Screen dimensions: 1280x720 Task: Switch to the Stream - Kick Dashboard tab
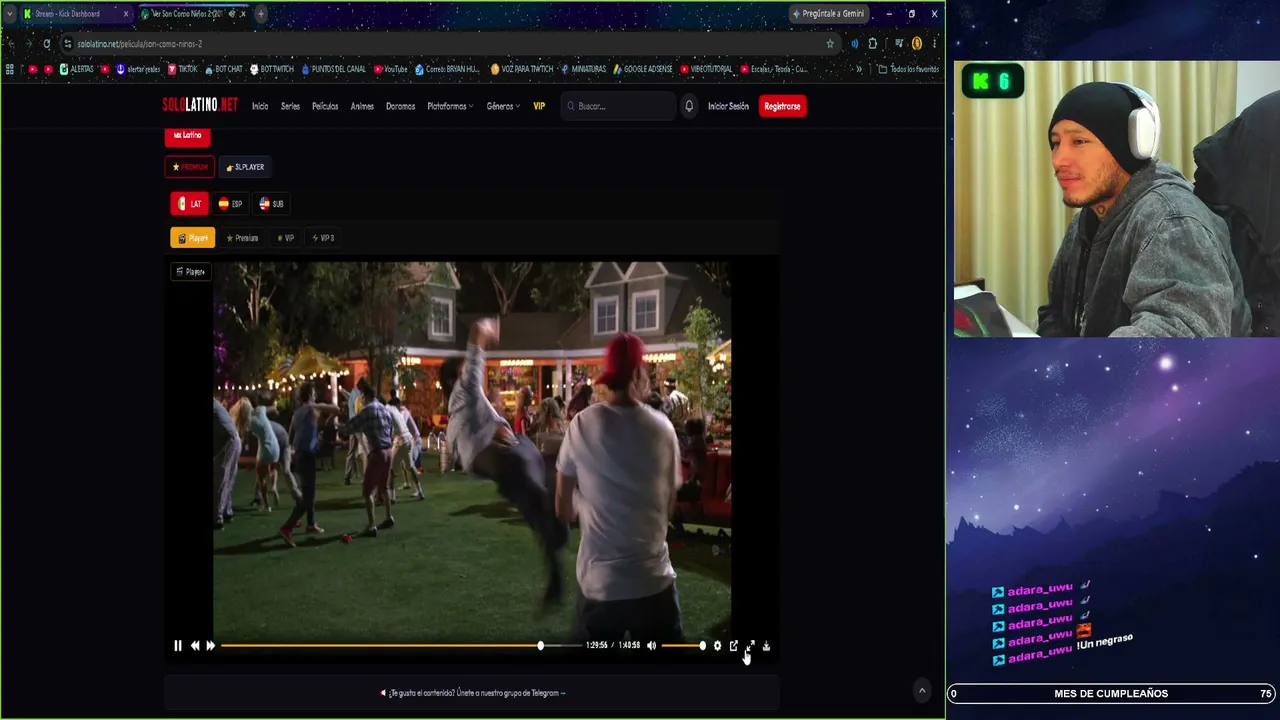tap(74, 14)
